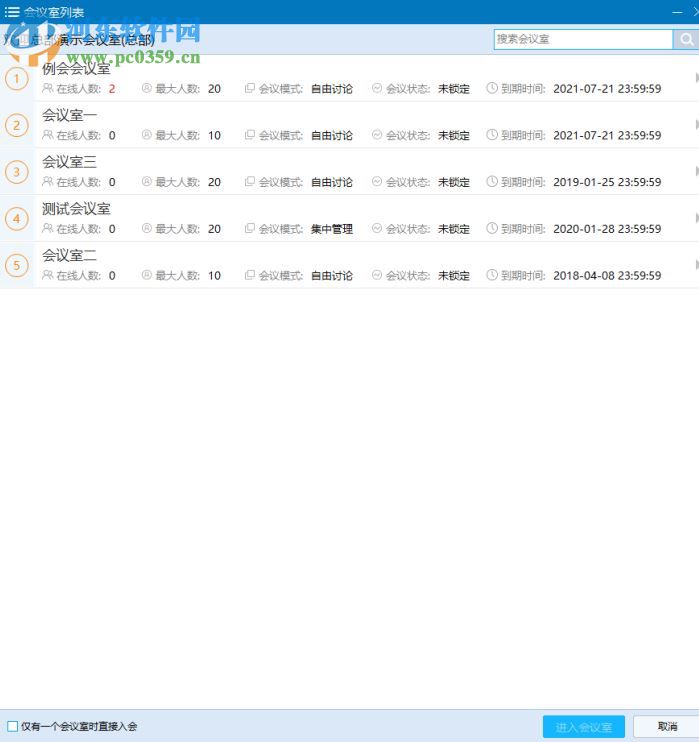Screen dimensions: 699x742
Task: Select the number 1 circle for 例会会议室
Action: click(x=17, y=79)
